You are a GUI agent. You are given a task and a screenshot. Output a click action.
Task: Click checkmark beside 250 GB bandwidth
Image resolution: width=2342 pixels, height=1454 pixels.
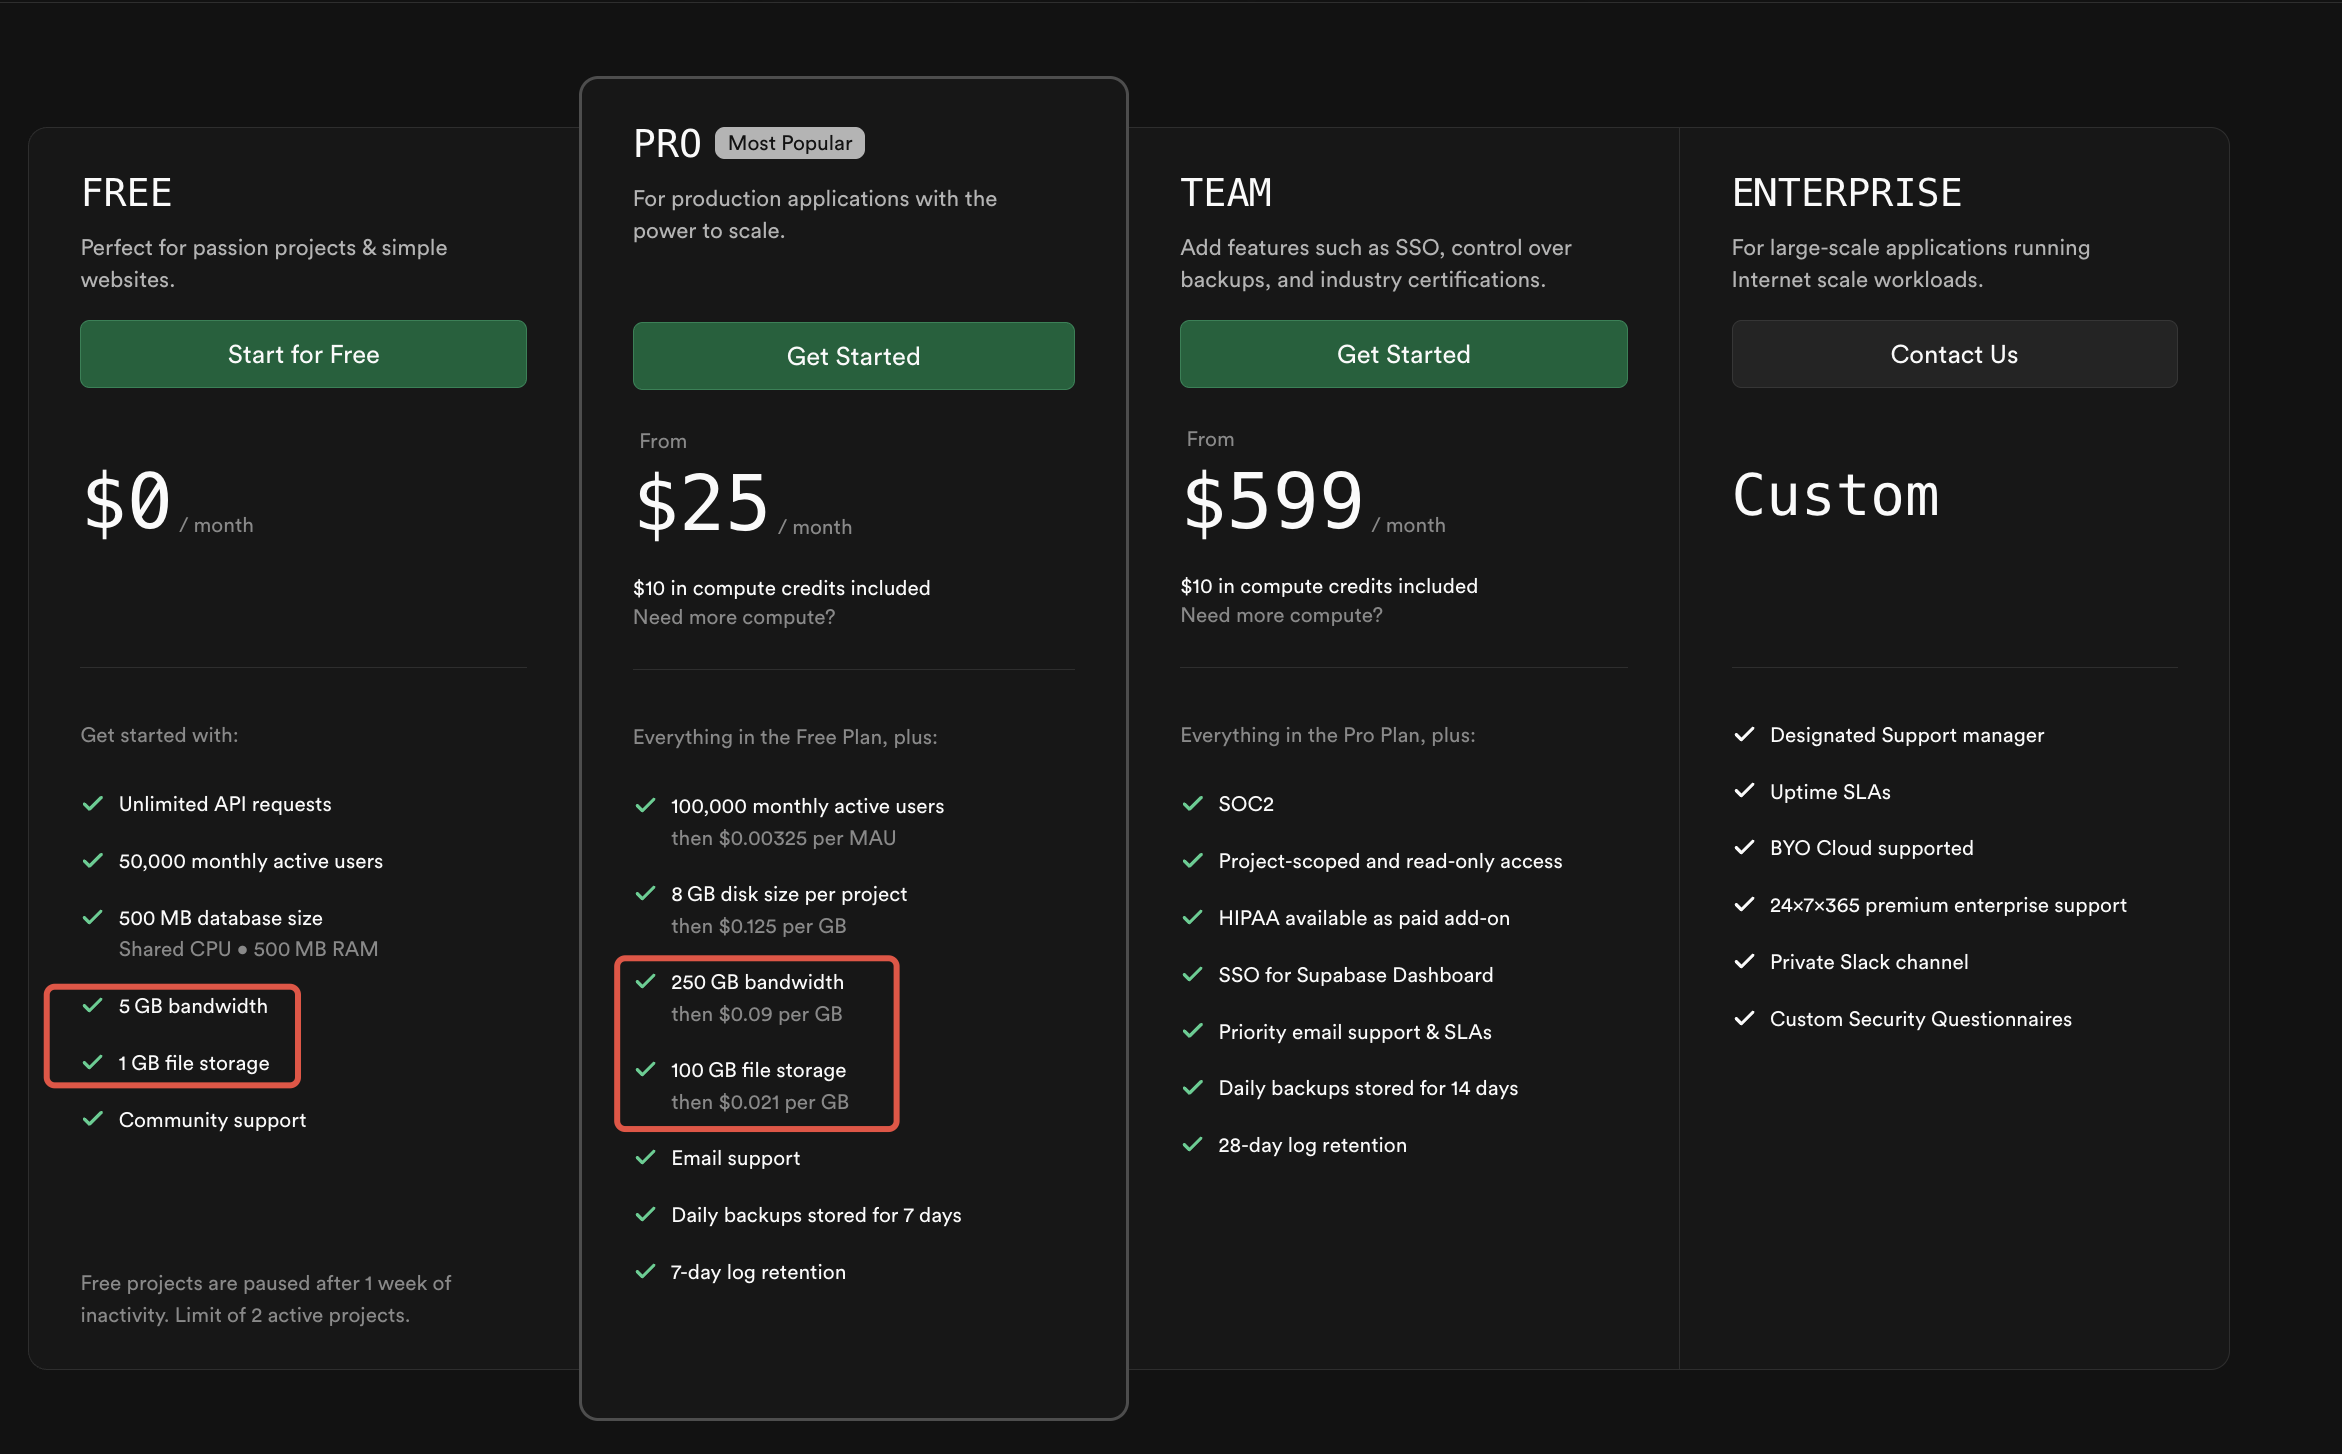click(x=646, y=982)
